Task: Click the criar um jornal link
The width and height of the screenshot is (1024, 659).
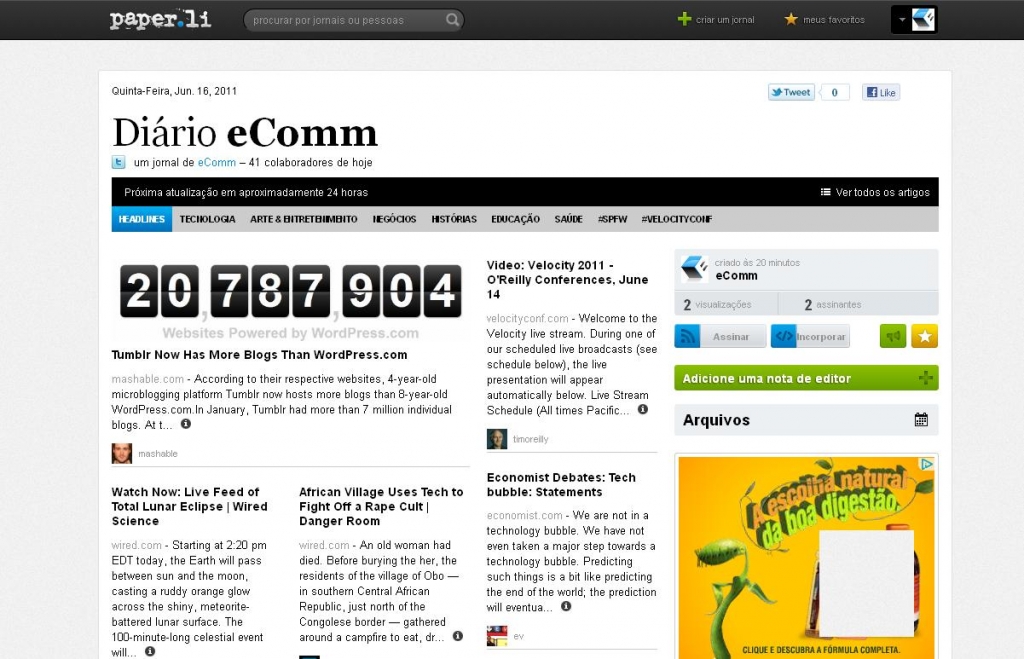Action: click(725, 20)
